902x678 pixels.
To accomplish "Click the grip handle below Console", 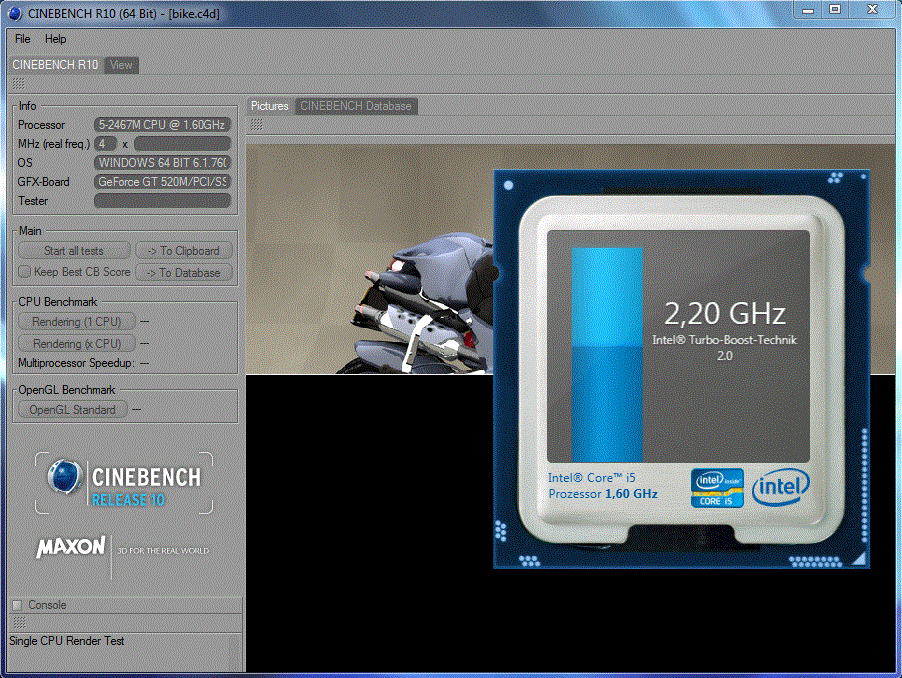I will point(19,622).
